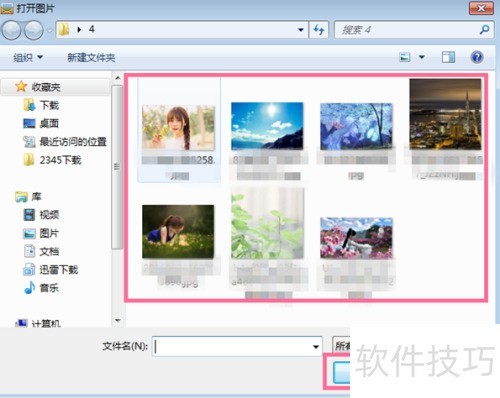This screenshot has height=398, width=500.
Task: Expand the address bar history dropdown
Action: pyautogui.click(x=301, y=30)
